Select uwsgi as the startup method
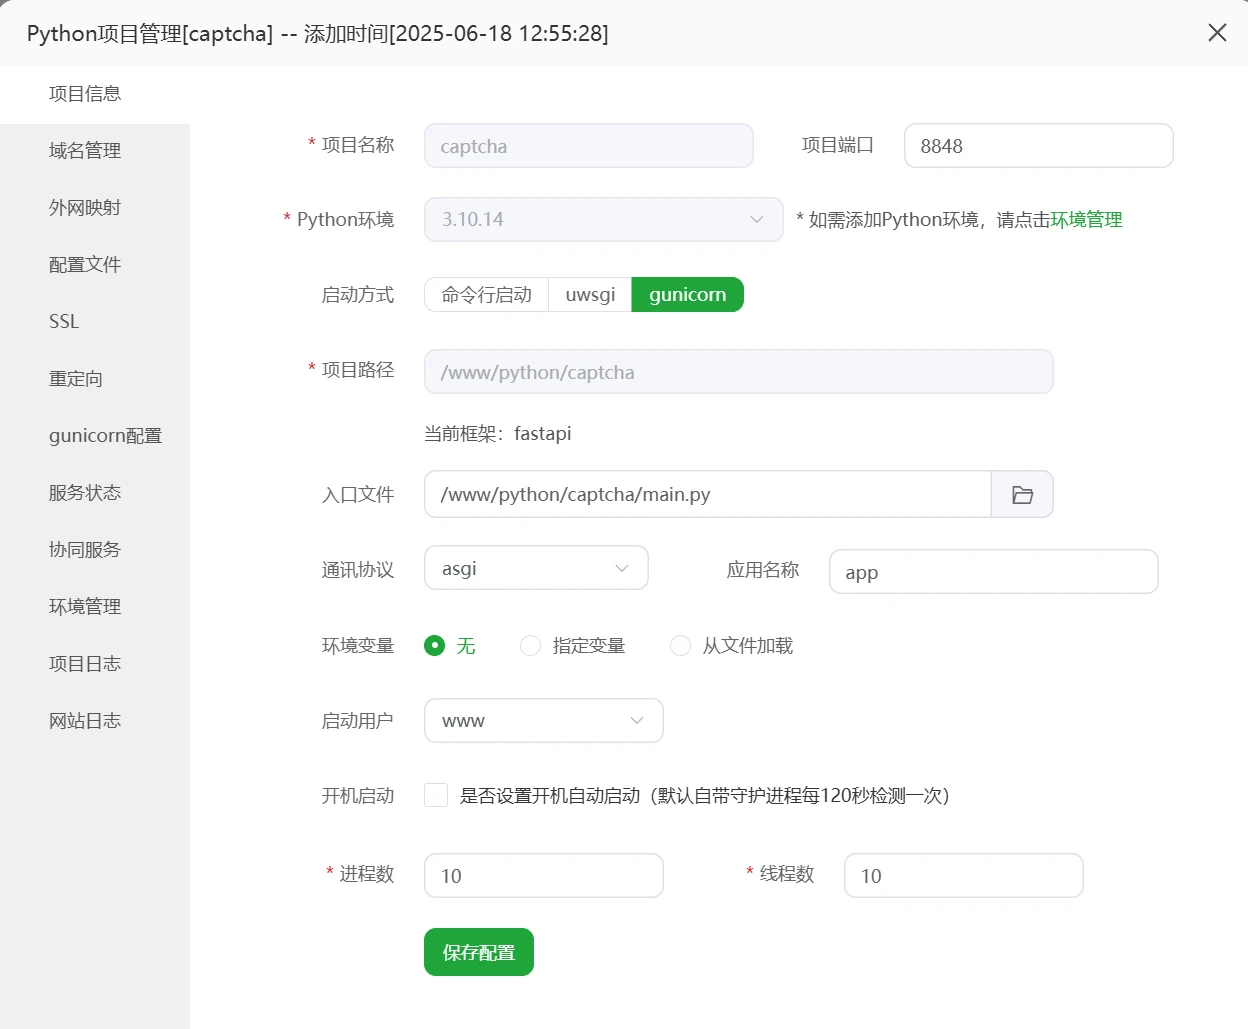 pos(590,295)
